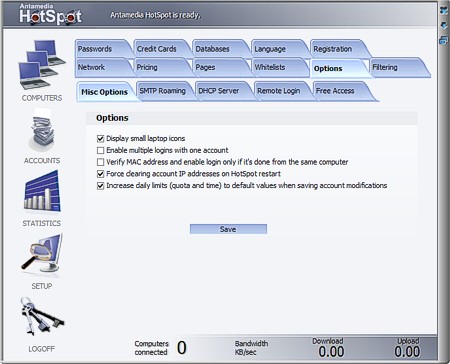This screenshot has width=450, height=364.
Task: Uncheck Force clearing account IP addresses
Action: pos(100,174)
